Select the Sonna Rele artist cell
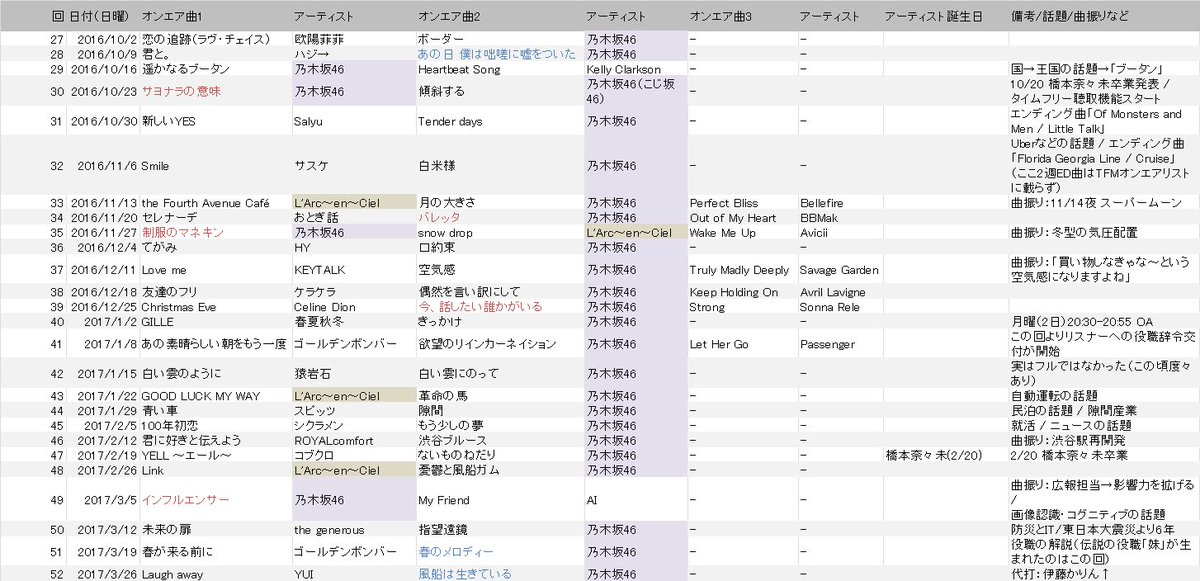 pos(829,307)
